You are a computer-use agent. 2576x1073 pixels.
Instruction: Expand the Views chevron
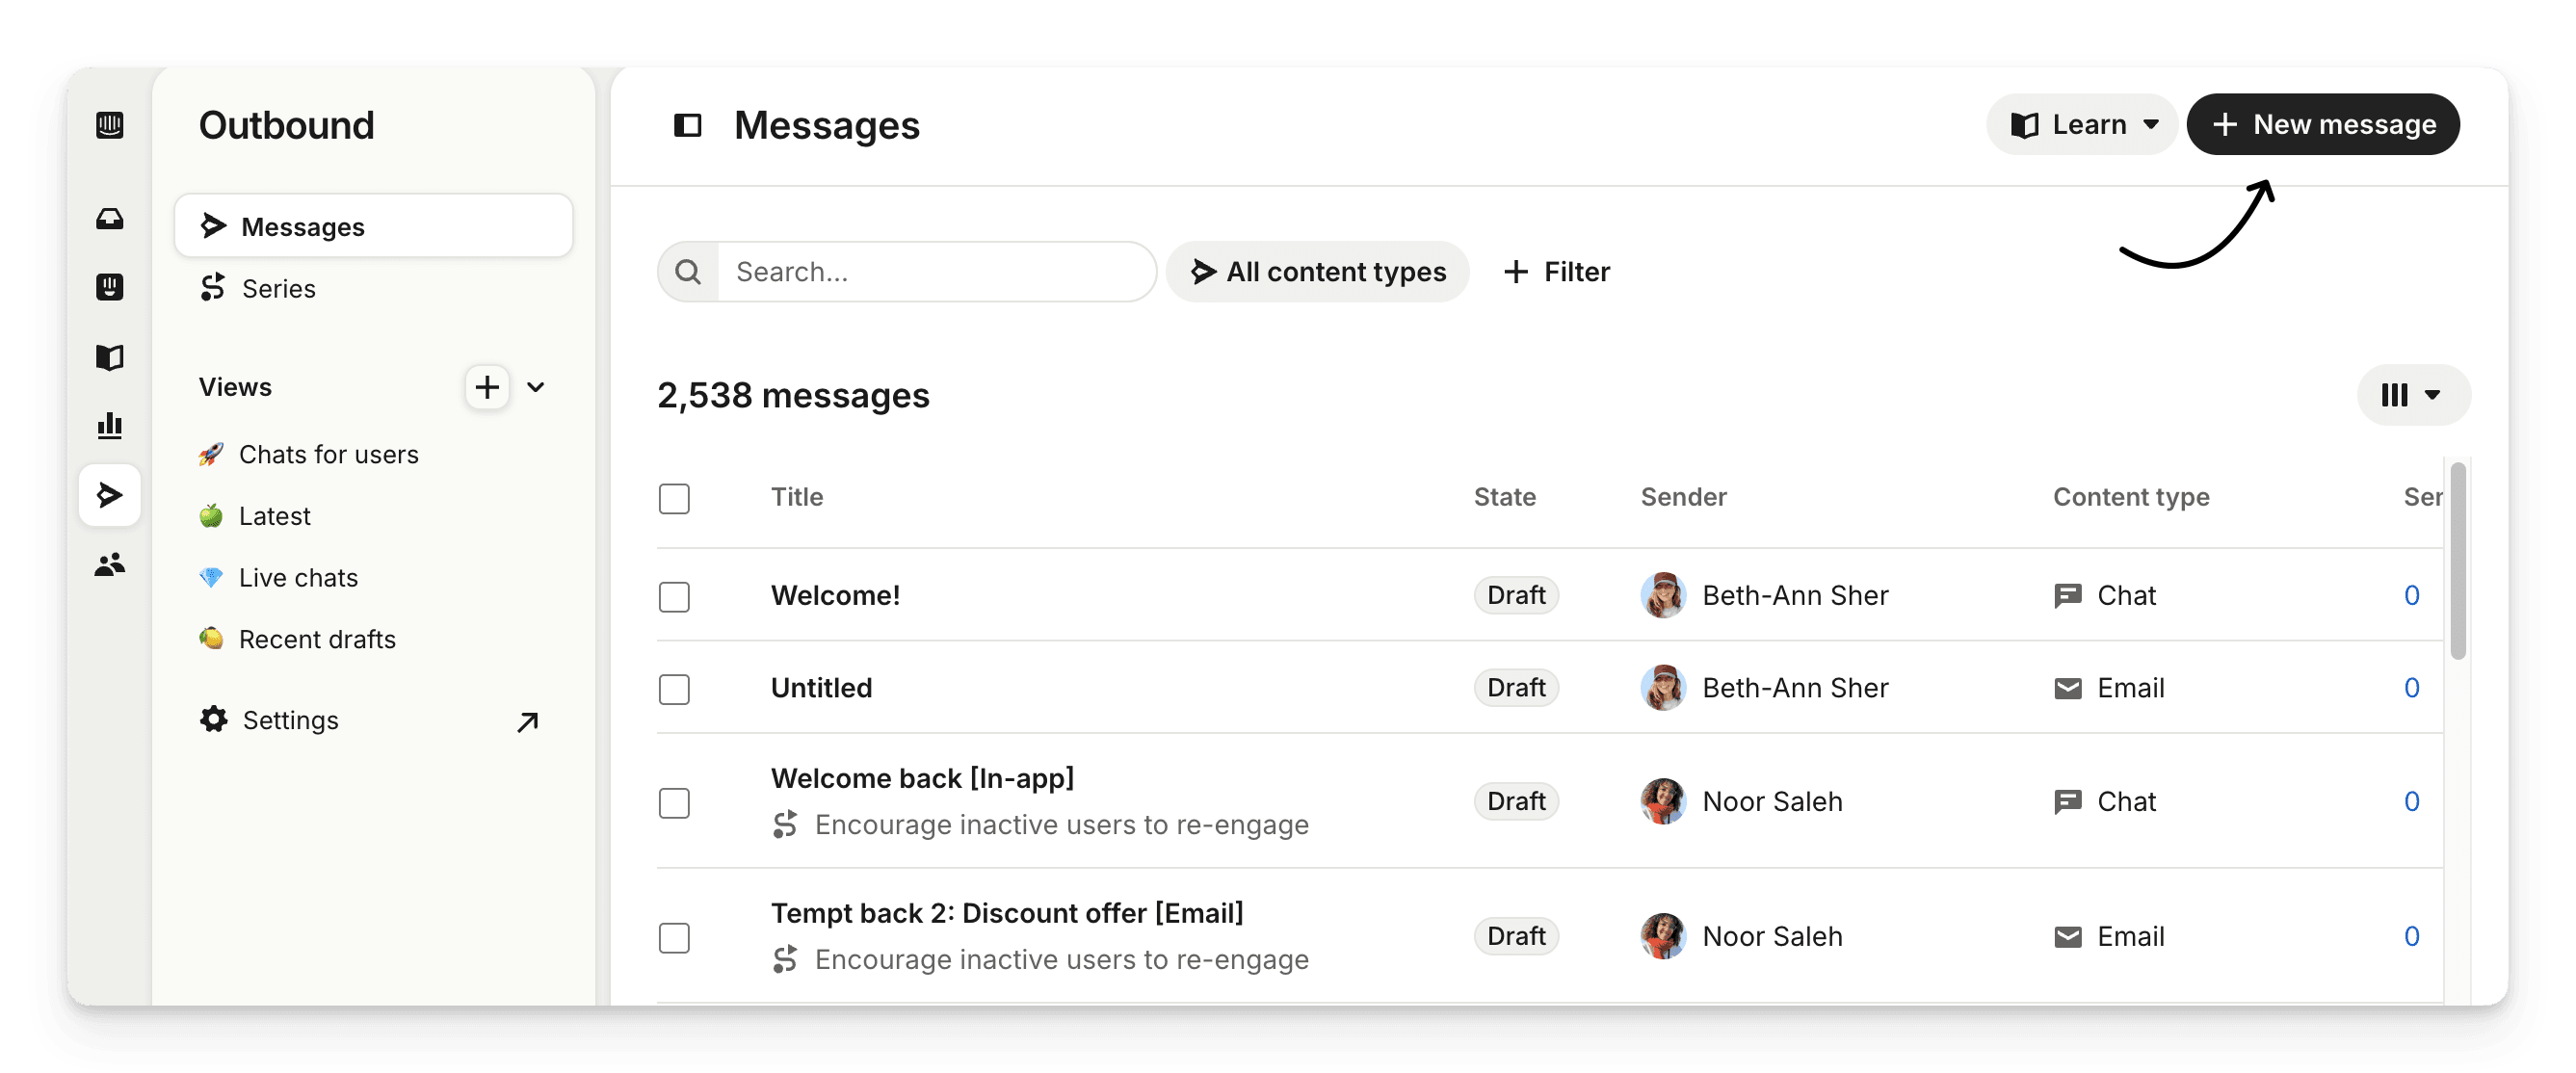tap(537, 387)
